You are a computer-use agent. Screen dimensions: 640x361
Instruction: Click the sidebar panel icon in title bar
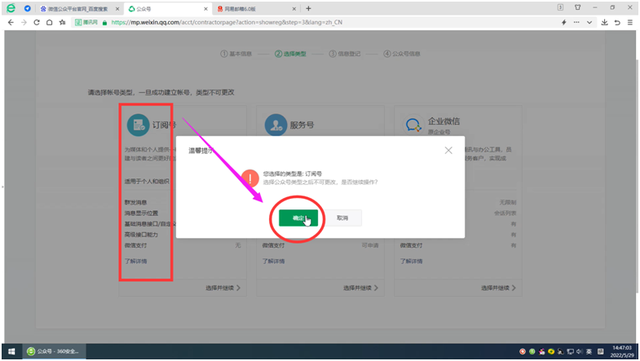pos(560,7)
